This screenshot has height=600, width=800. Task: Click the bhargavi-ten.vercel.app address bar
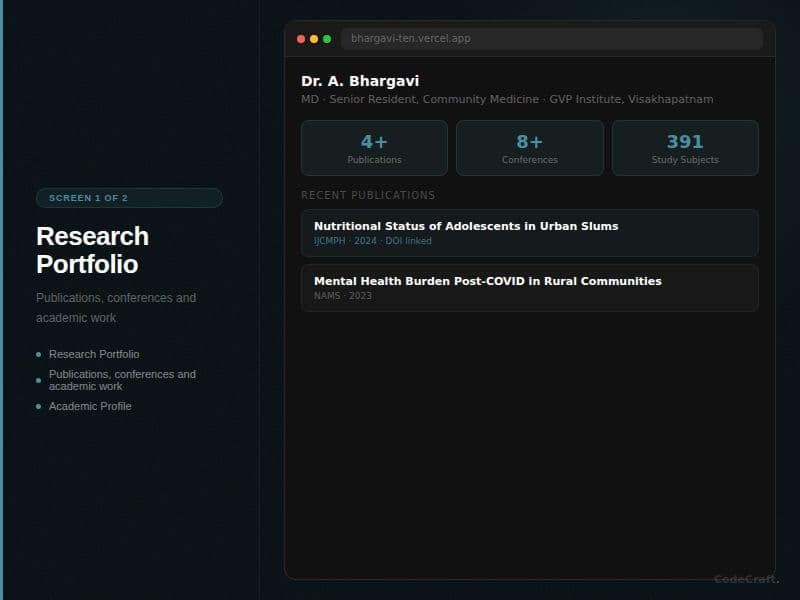point(552,39)
